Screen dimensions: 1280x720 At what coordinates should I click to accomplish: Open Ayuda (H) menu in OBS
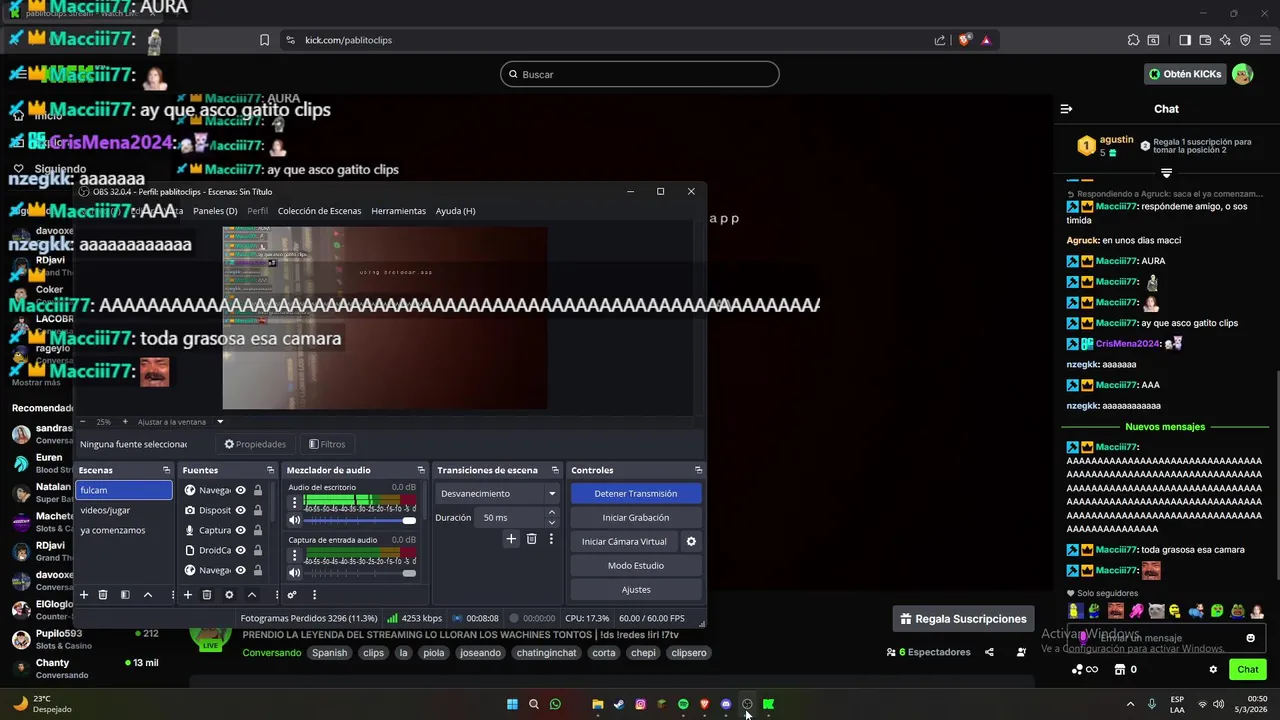click(x=455, y=211)
